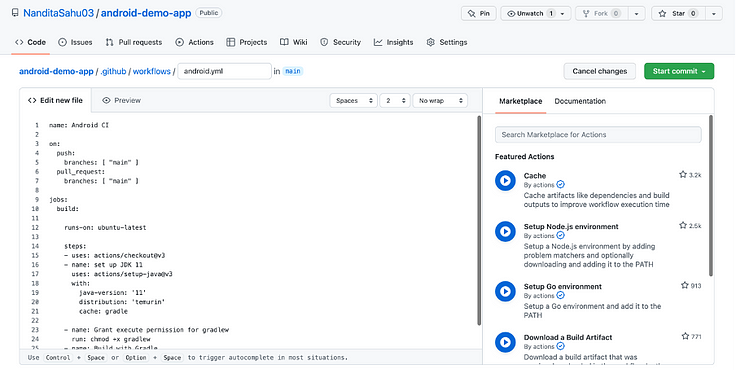Click the line 'run: chmod +x gradlew'
Screen dimensions: 736x370
111,339
